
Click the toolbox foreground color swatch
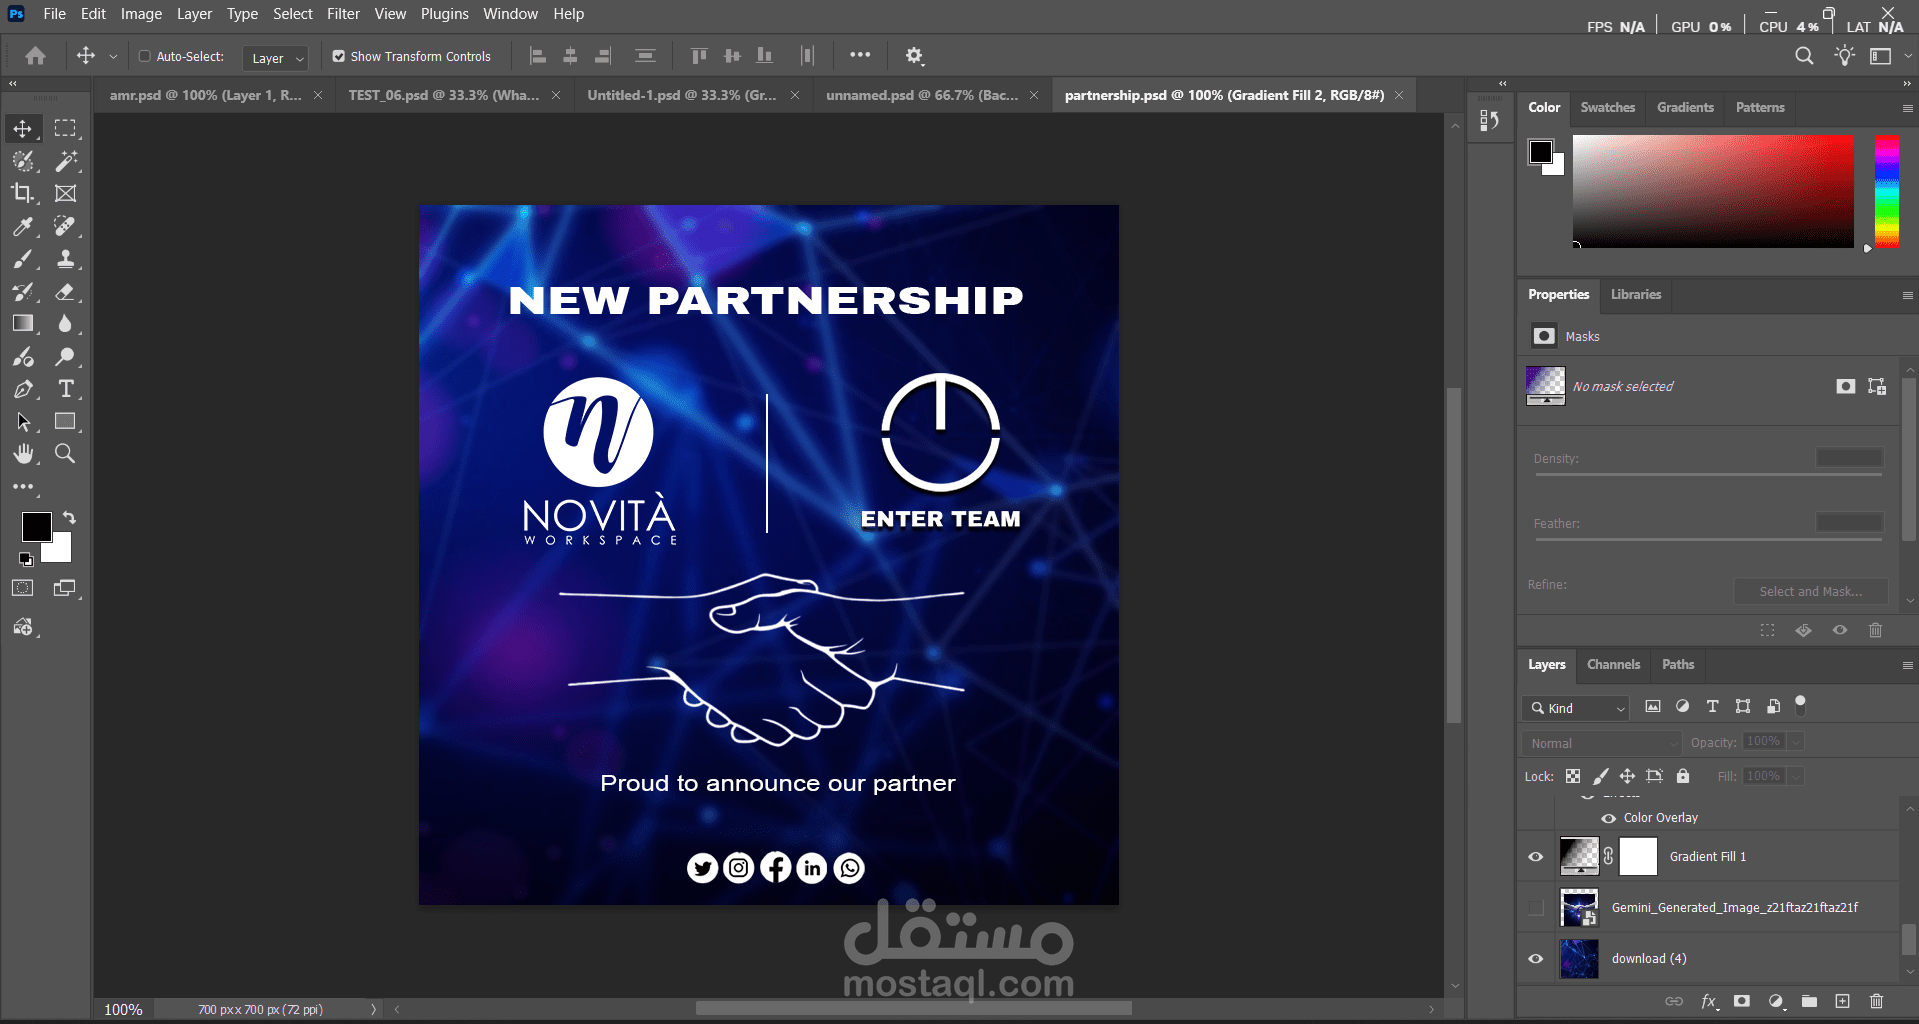pyautogui.click(x=37, y=527)
